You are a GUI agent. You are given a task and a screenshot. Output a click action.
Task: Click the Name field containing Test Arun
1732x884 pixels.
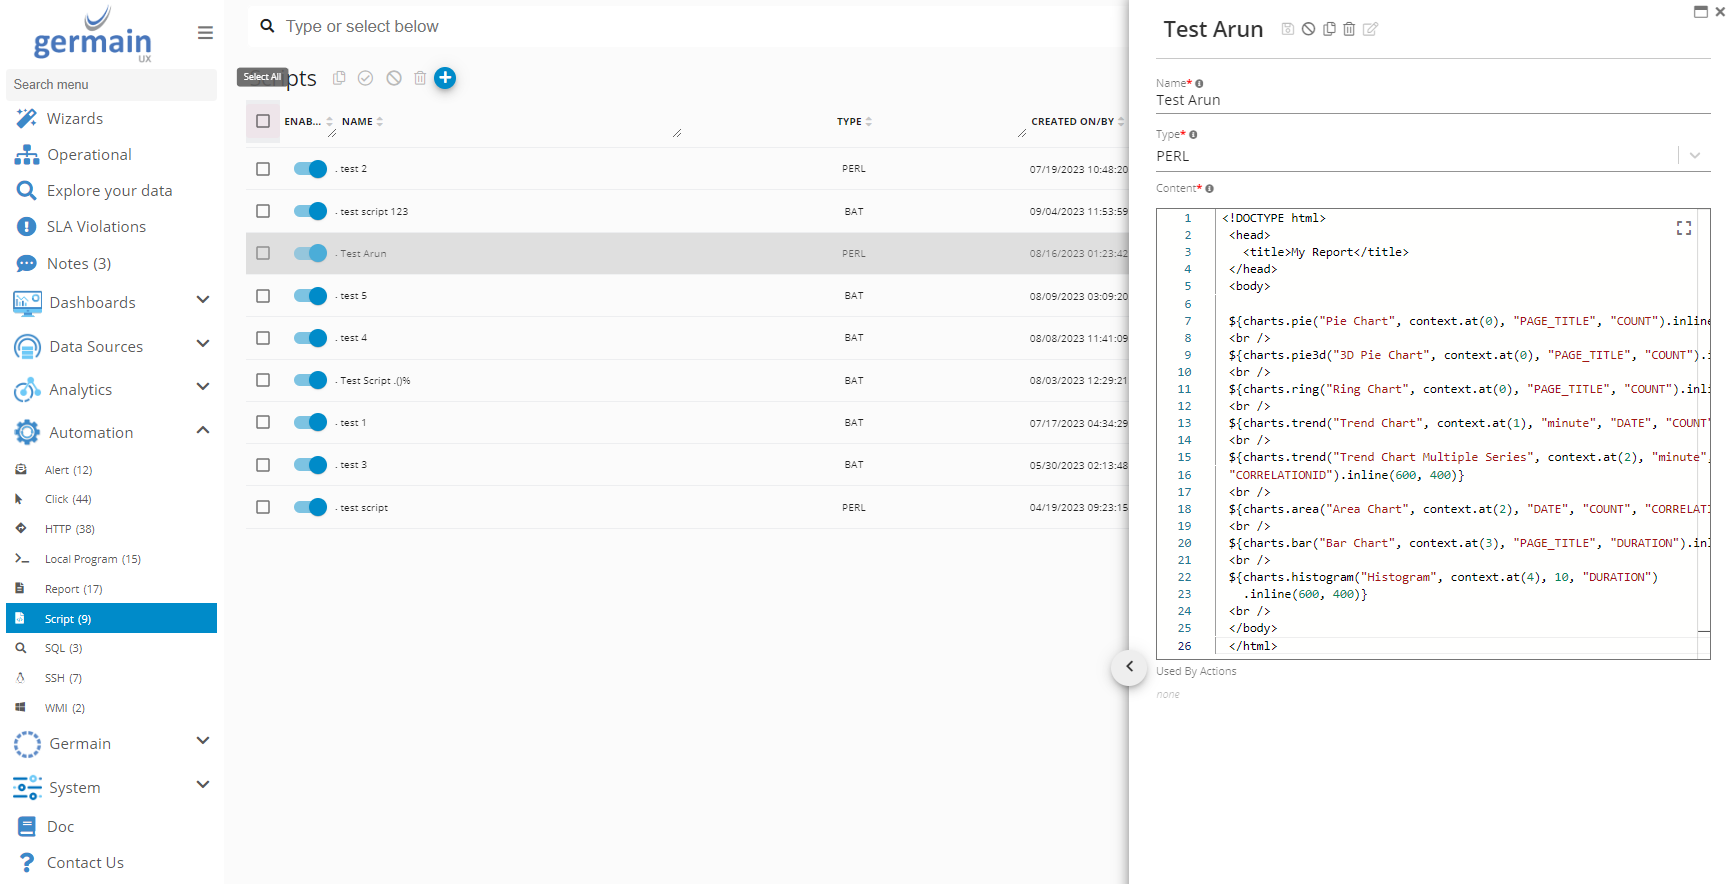[1430, 100]
